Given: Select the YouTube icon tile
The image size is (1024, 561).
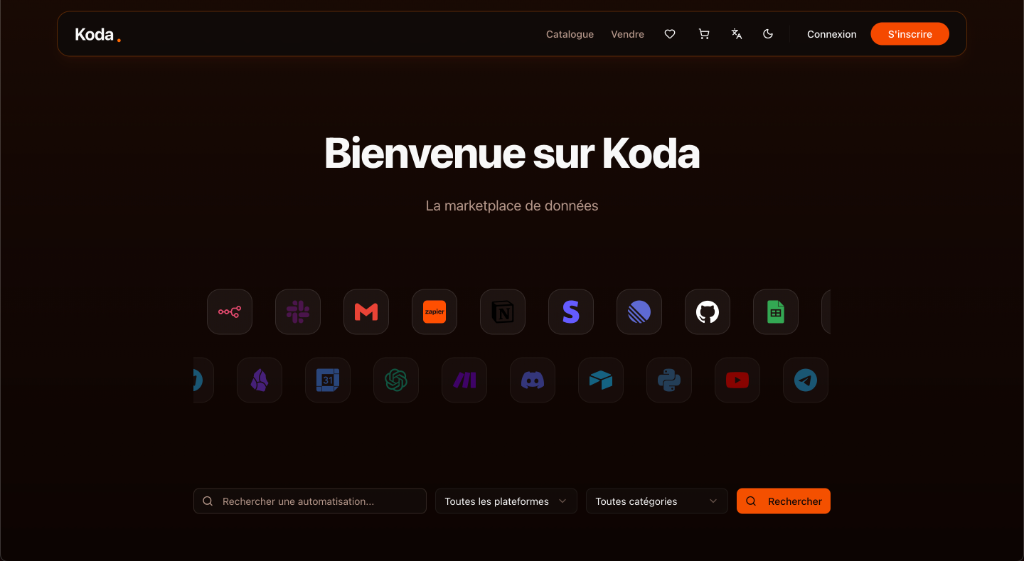Looking at the screenshot, I should point(737,380).
